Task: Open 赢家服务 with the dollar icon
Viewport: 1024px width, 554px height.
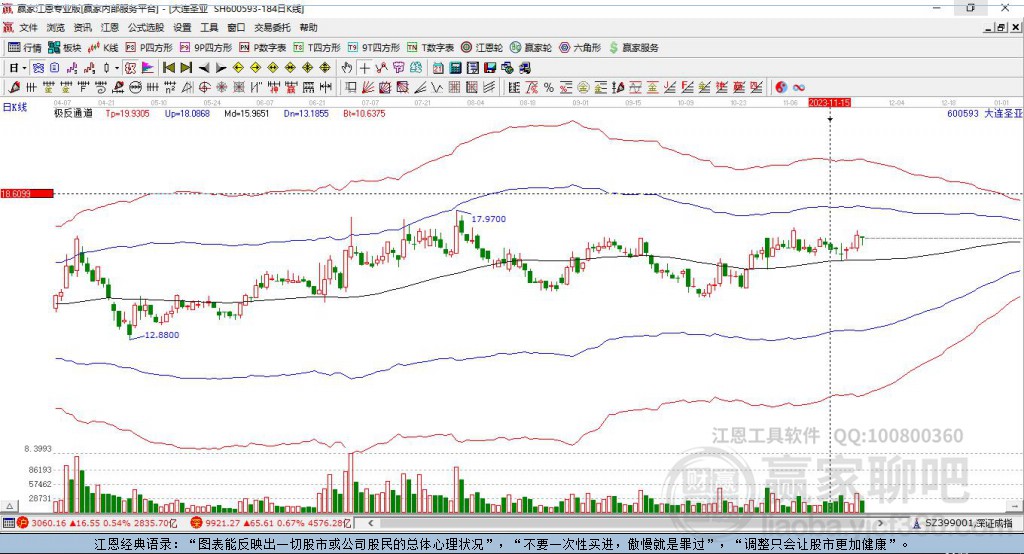Action: [633, 48]
